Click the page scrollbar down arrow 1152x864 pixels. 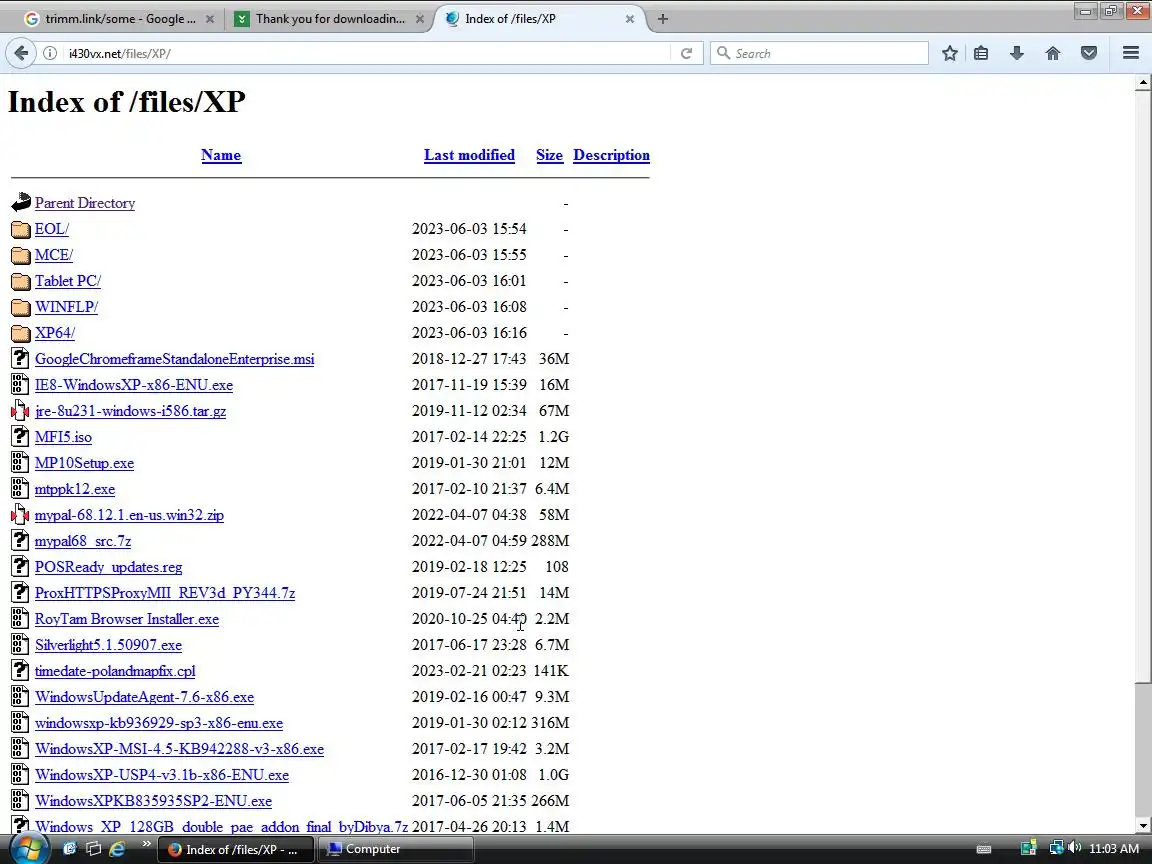[x=1142, y=826]
